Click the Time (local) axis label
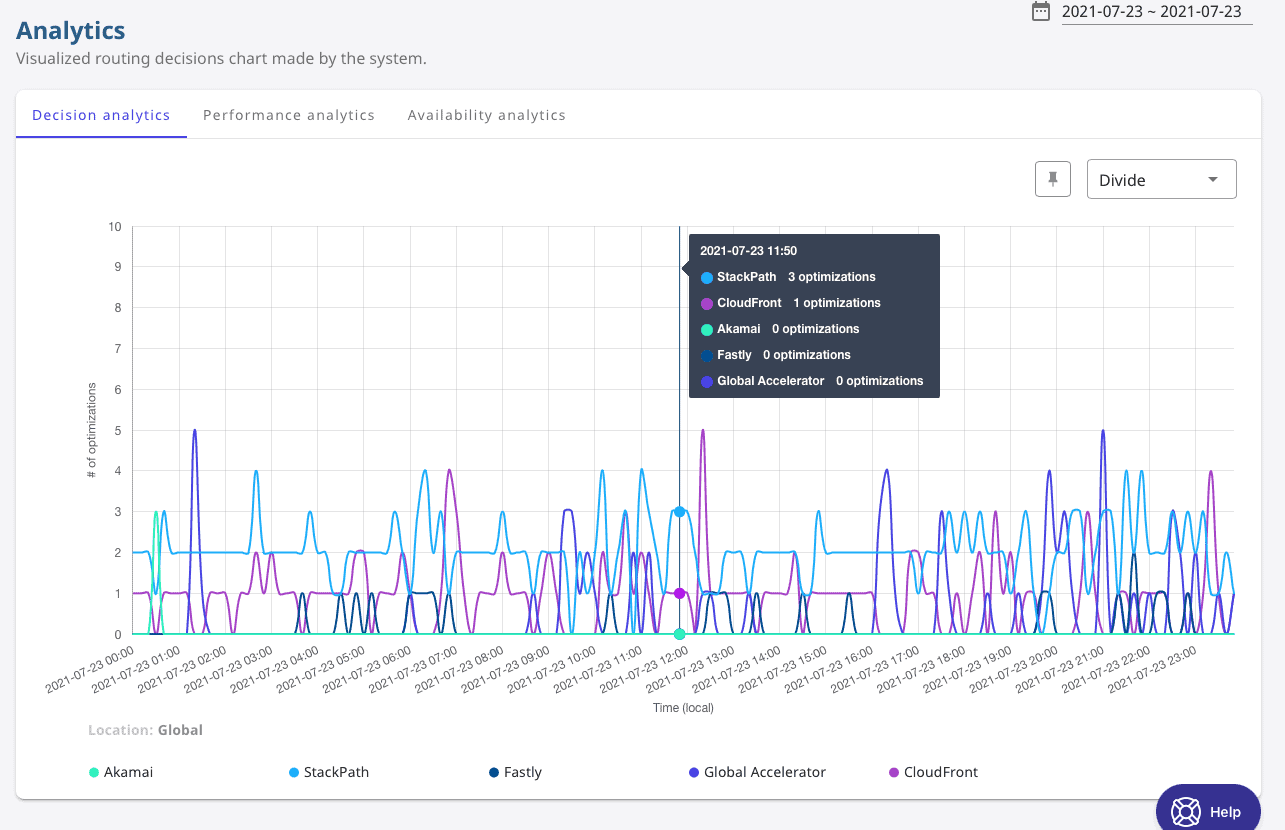 tap(683, 708)
